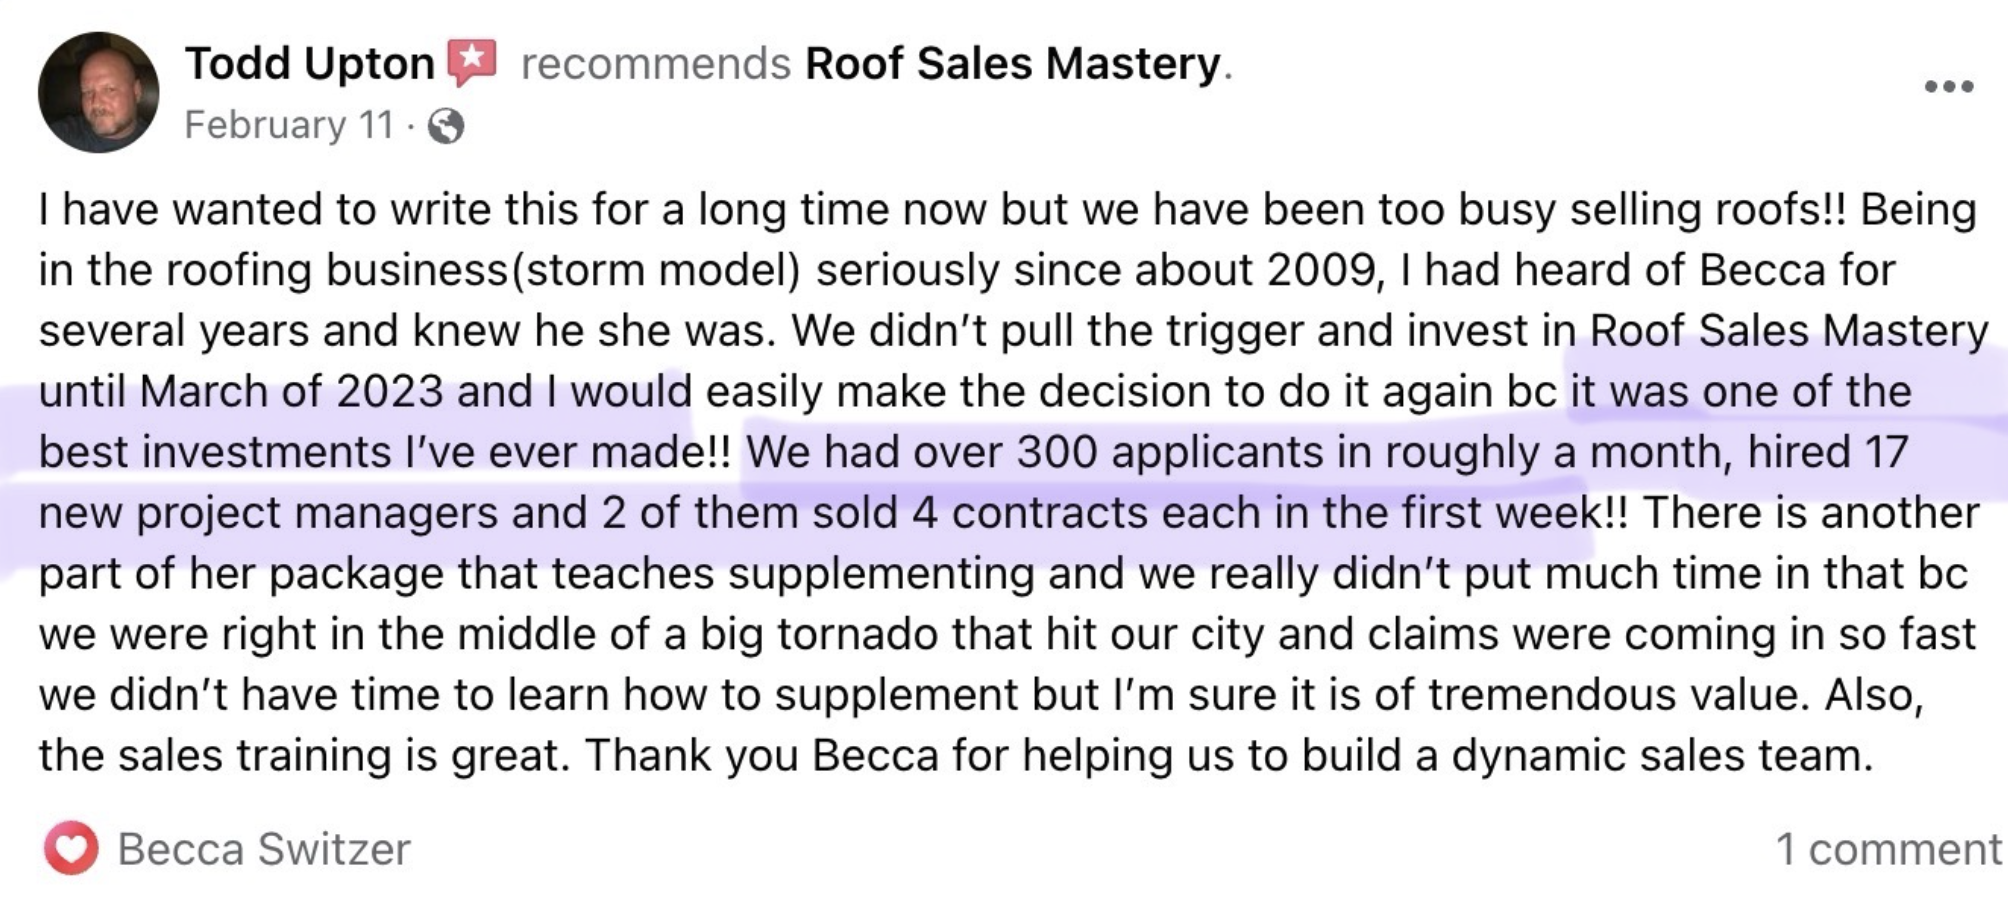
Task: Expand the 1 comment thread
Action: coord(1888,850)
